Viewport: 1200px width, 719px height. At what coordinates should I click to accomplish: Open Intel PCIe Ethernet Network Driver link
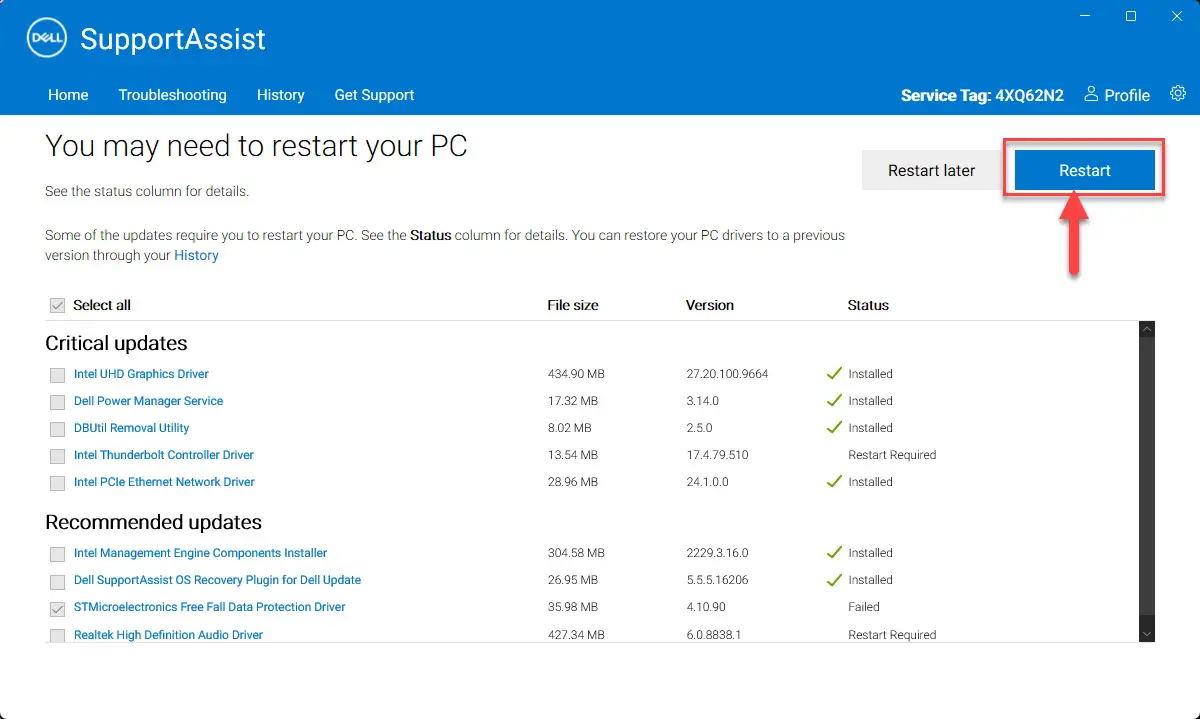click(164, 482)
